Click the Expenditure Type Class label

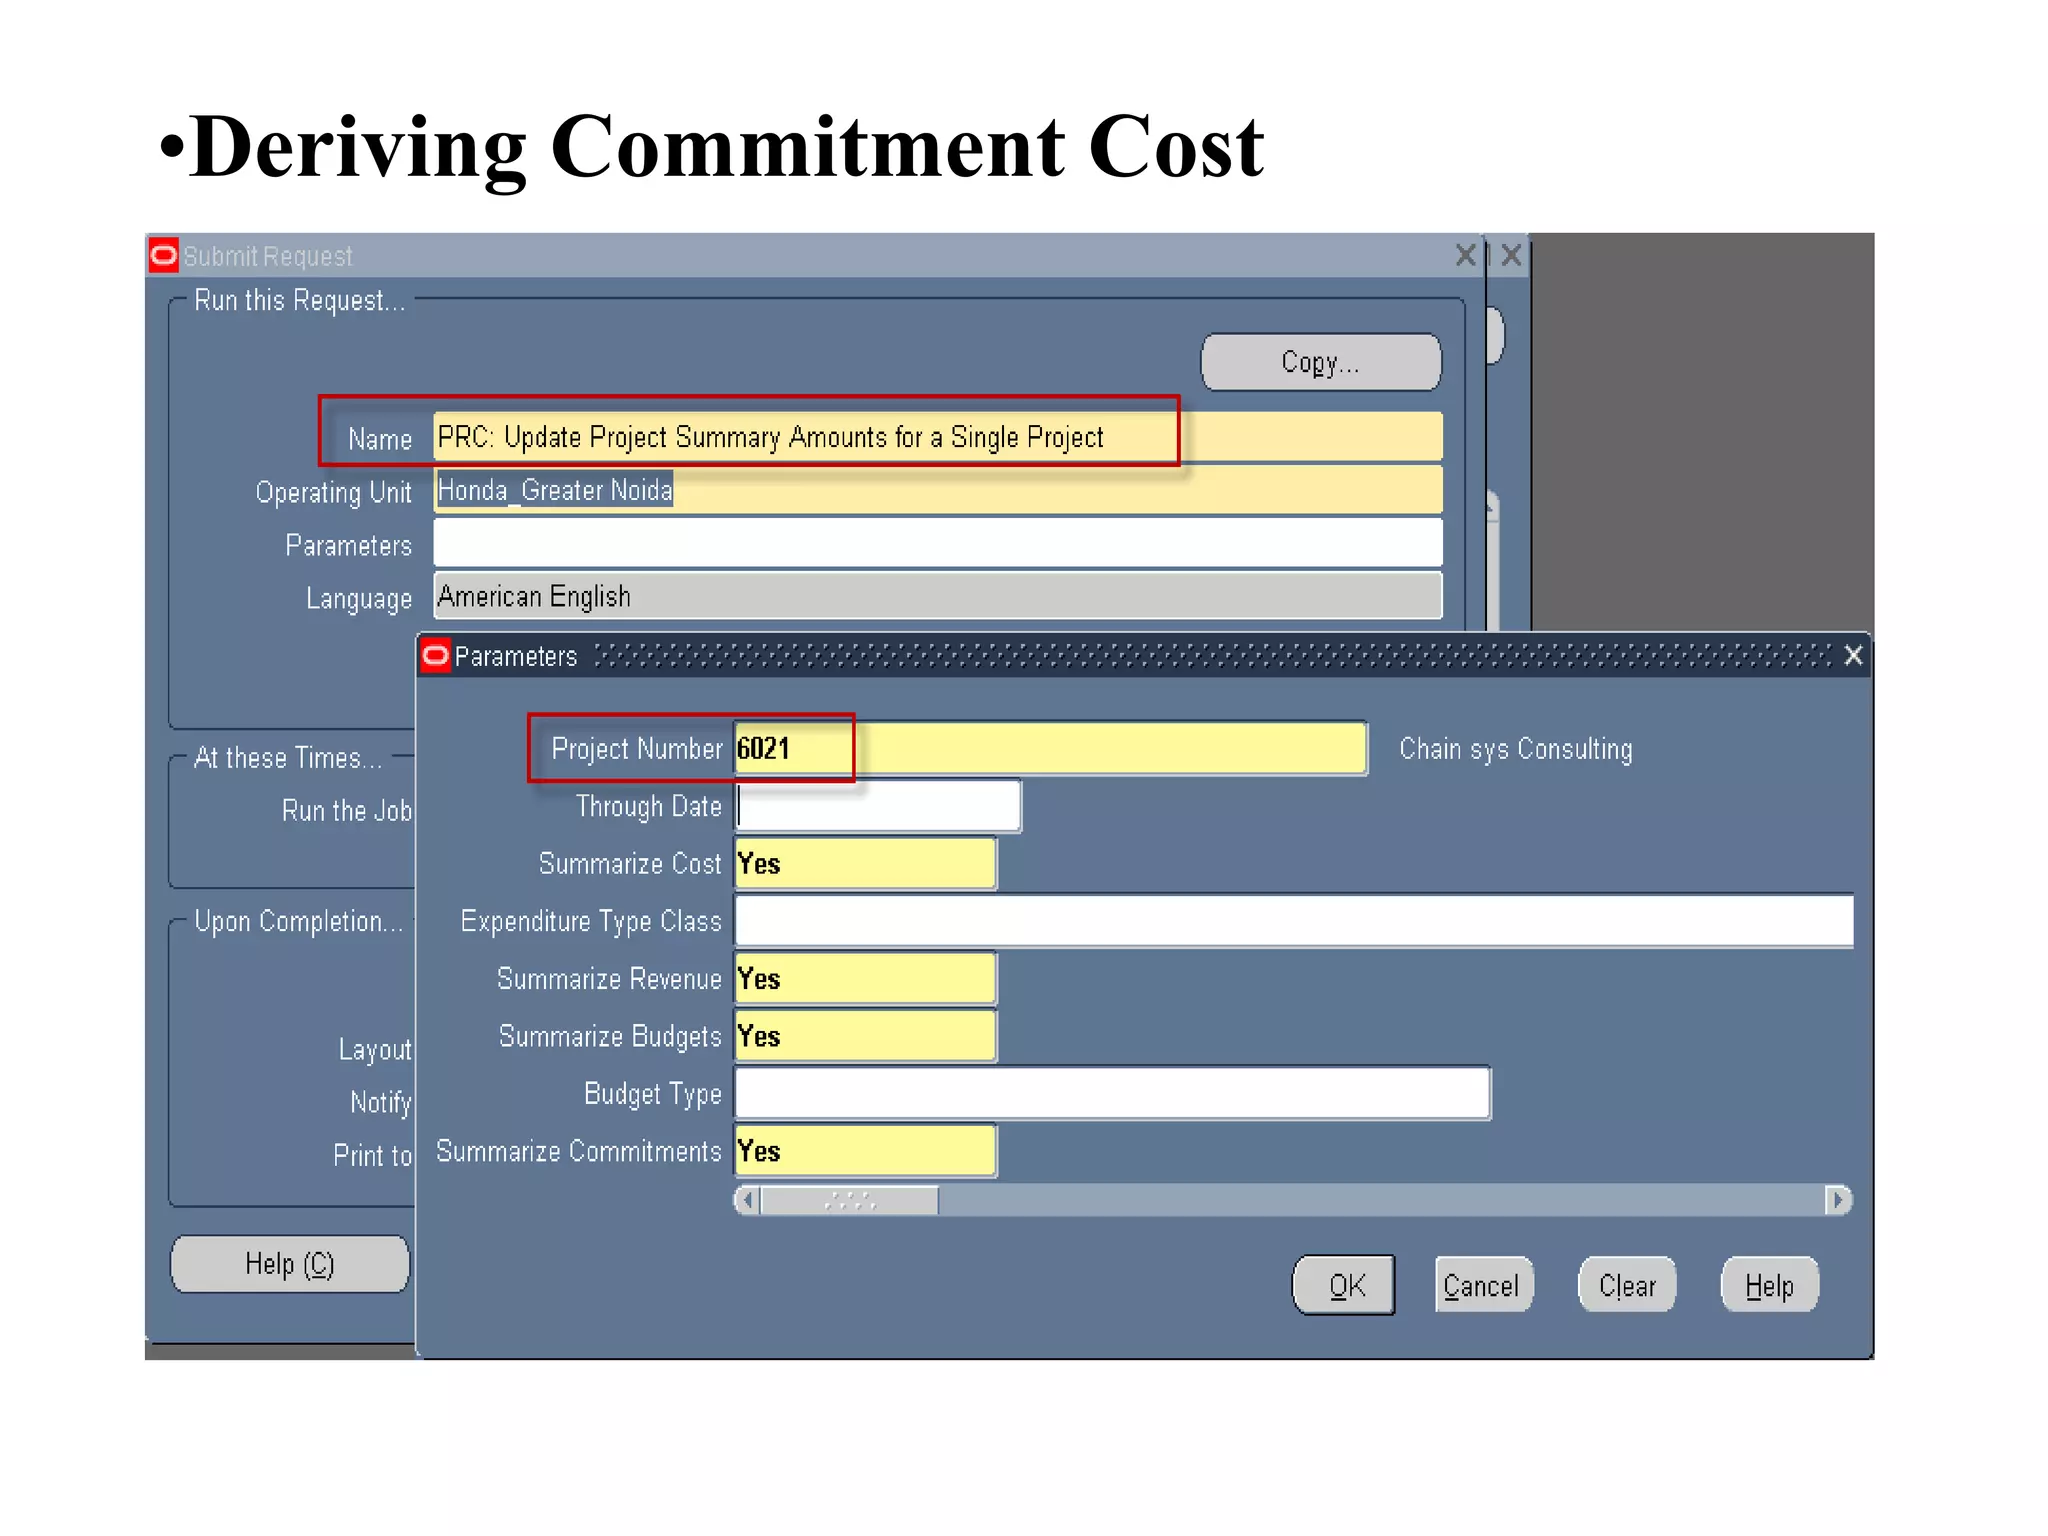(x=591, y=921)
